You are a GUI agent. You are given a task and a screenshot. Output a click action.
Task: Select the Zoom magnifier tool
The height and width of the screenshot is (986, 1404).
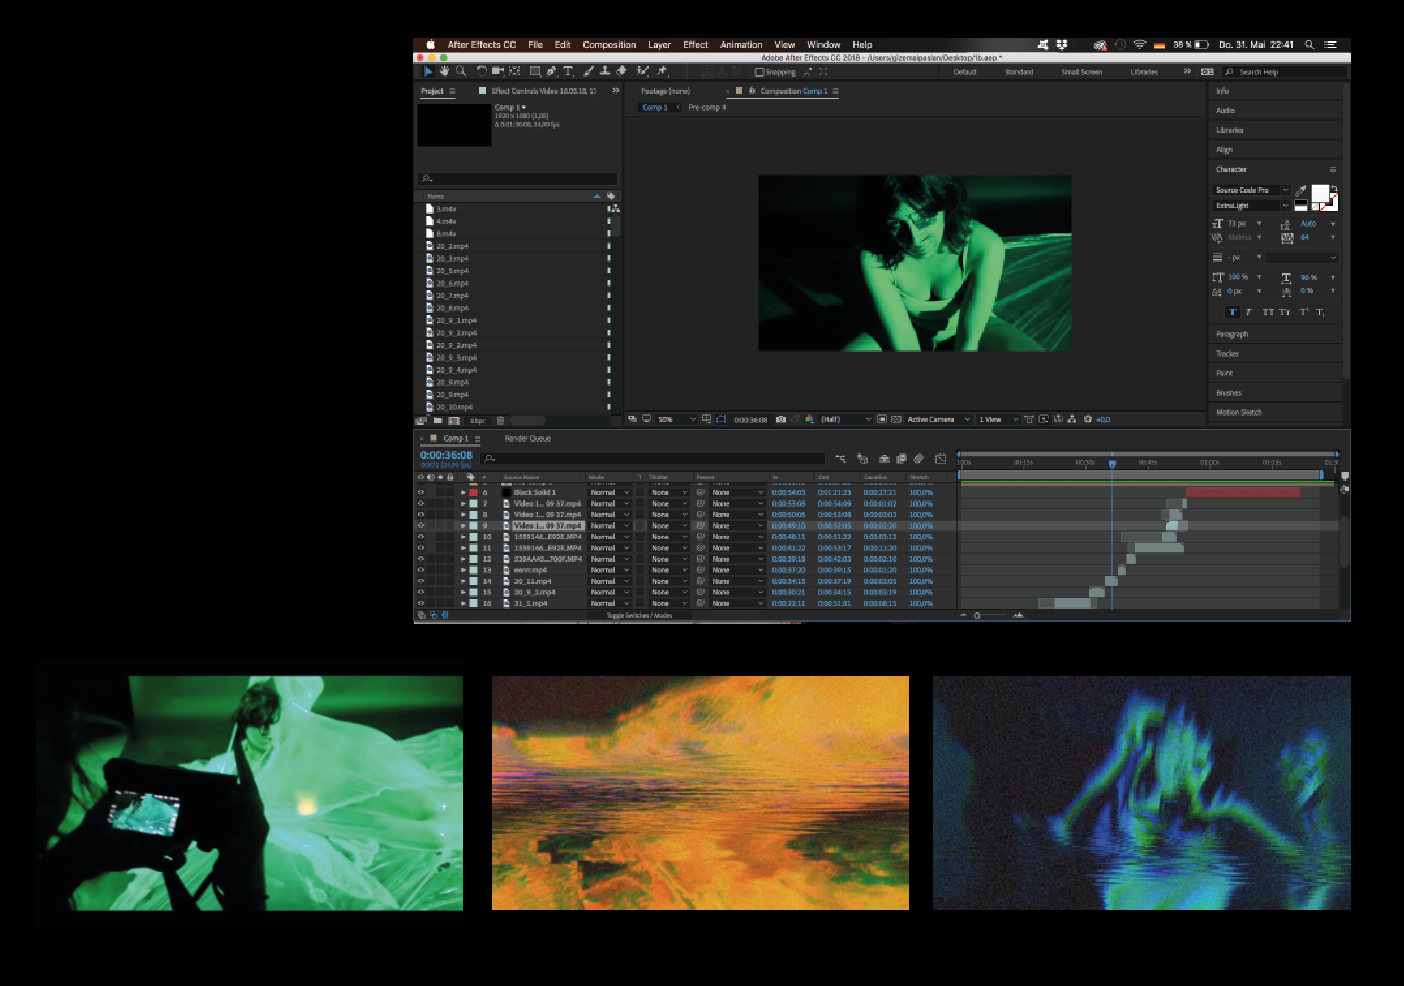point(461,71)
